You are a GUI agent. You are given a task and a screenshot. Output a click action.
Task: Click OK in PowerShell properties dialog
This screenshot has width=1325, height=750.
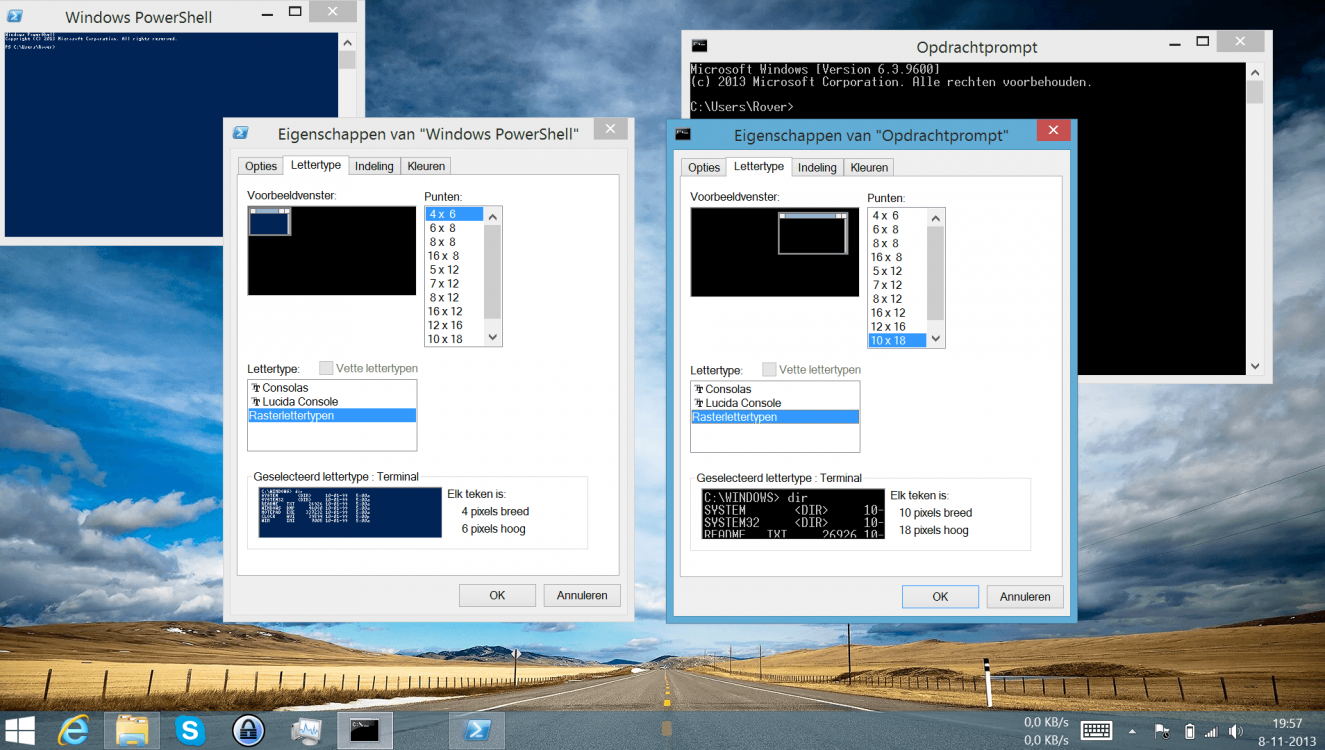pos(497,595)
